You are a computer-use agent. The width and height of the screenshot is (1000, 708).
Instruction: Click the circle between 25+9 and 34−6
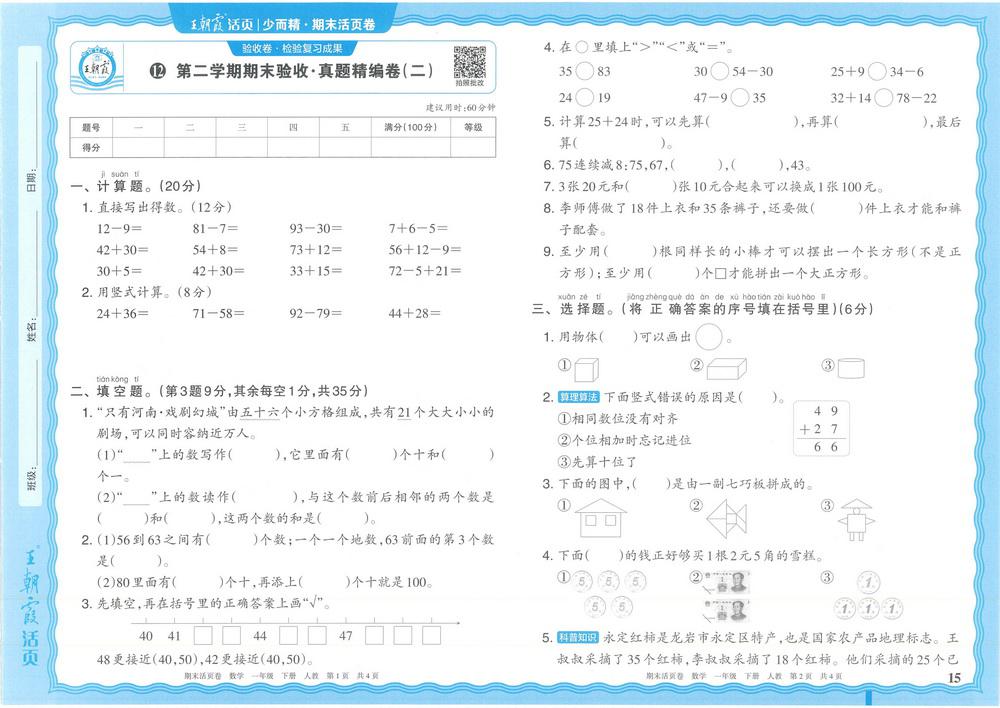click(x=877, y=71)
